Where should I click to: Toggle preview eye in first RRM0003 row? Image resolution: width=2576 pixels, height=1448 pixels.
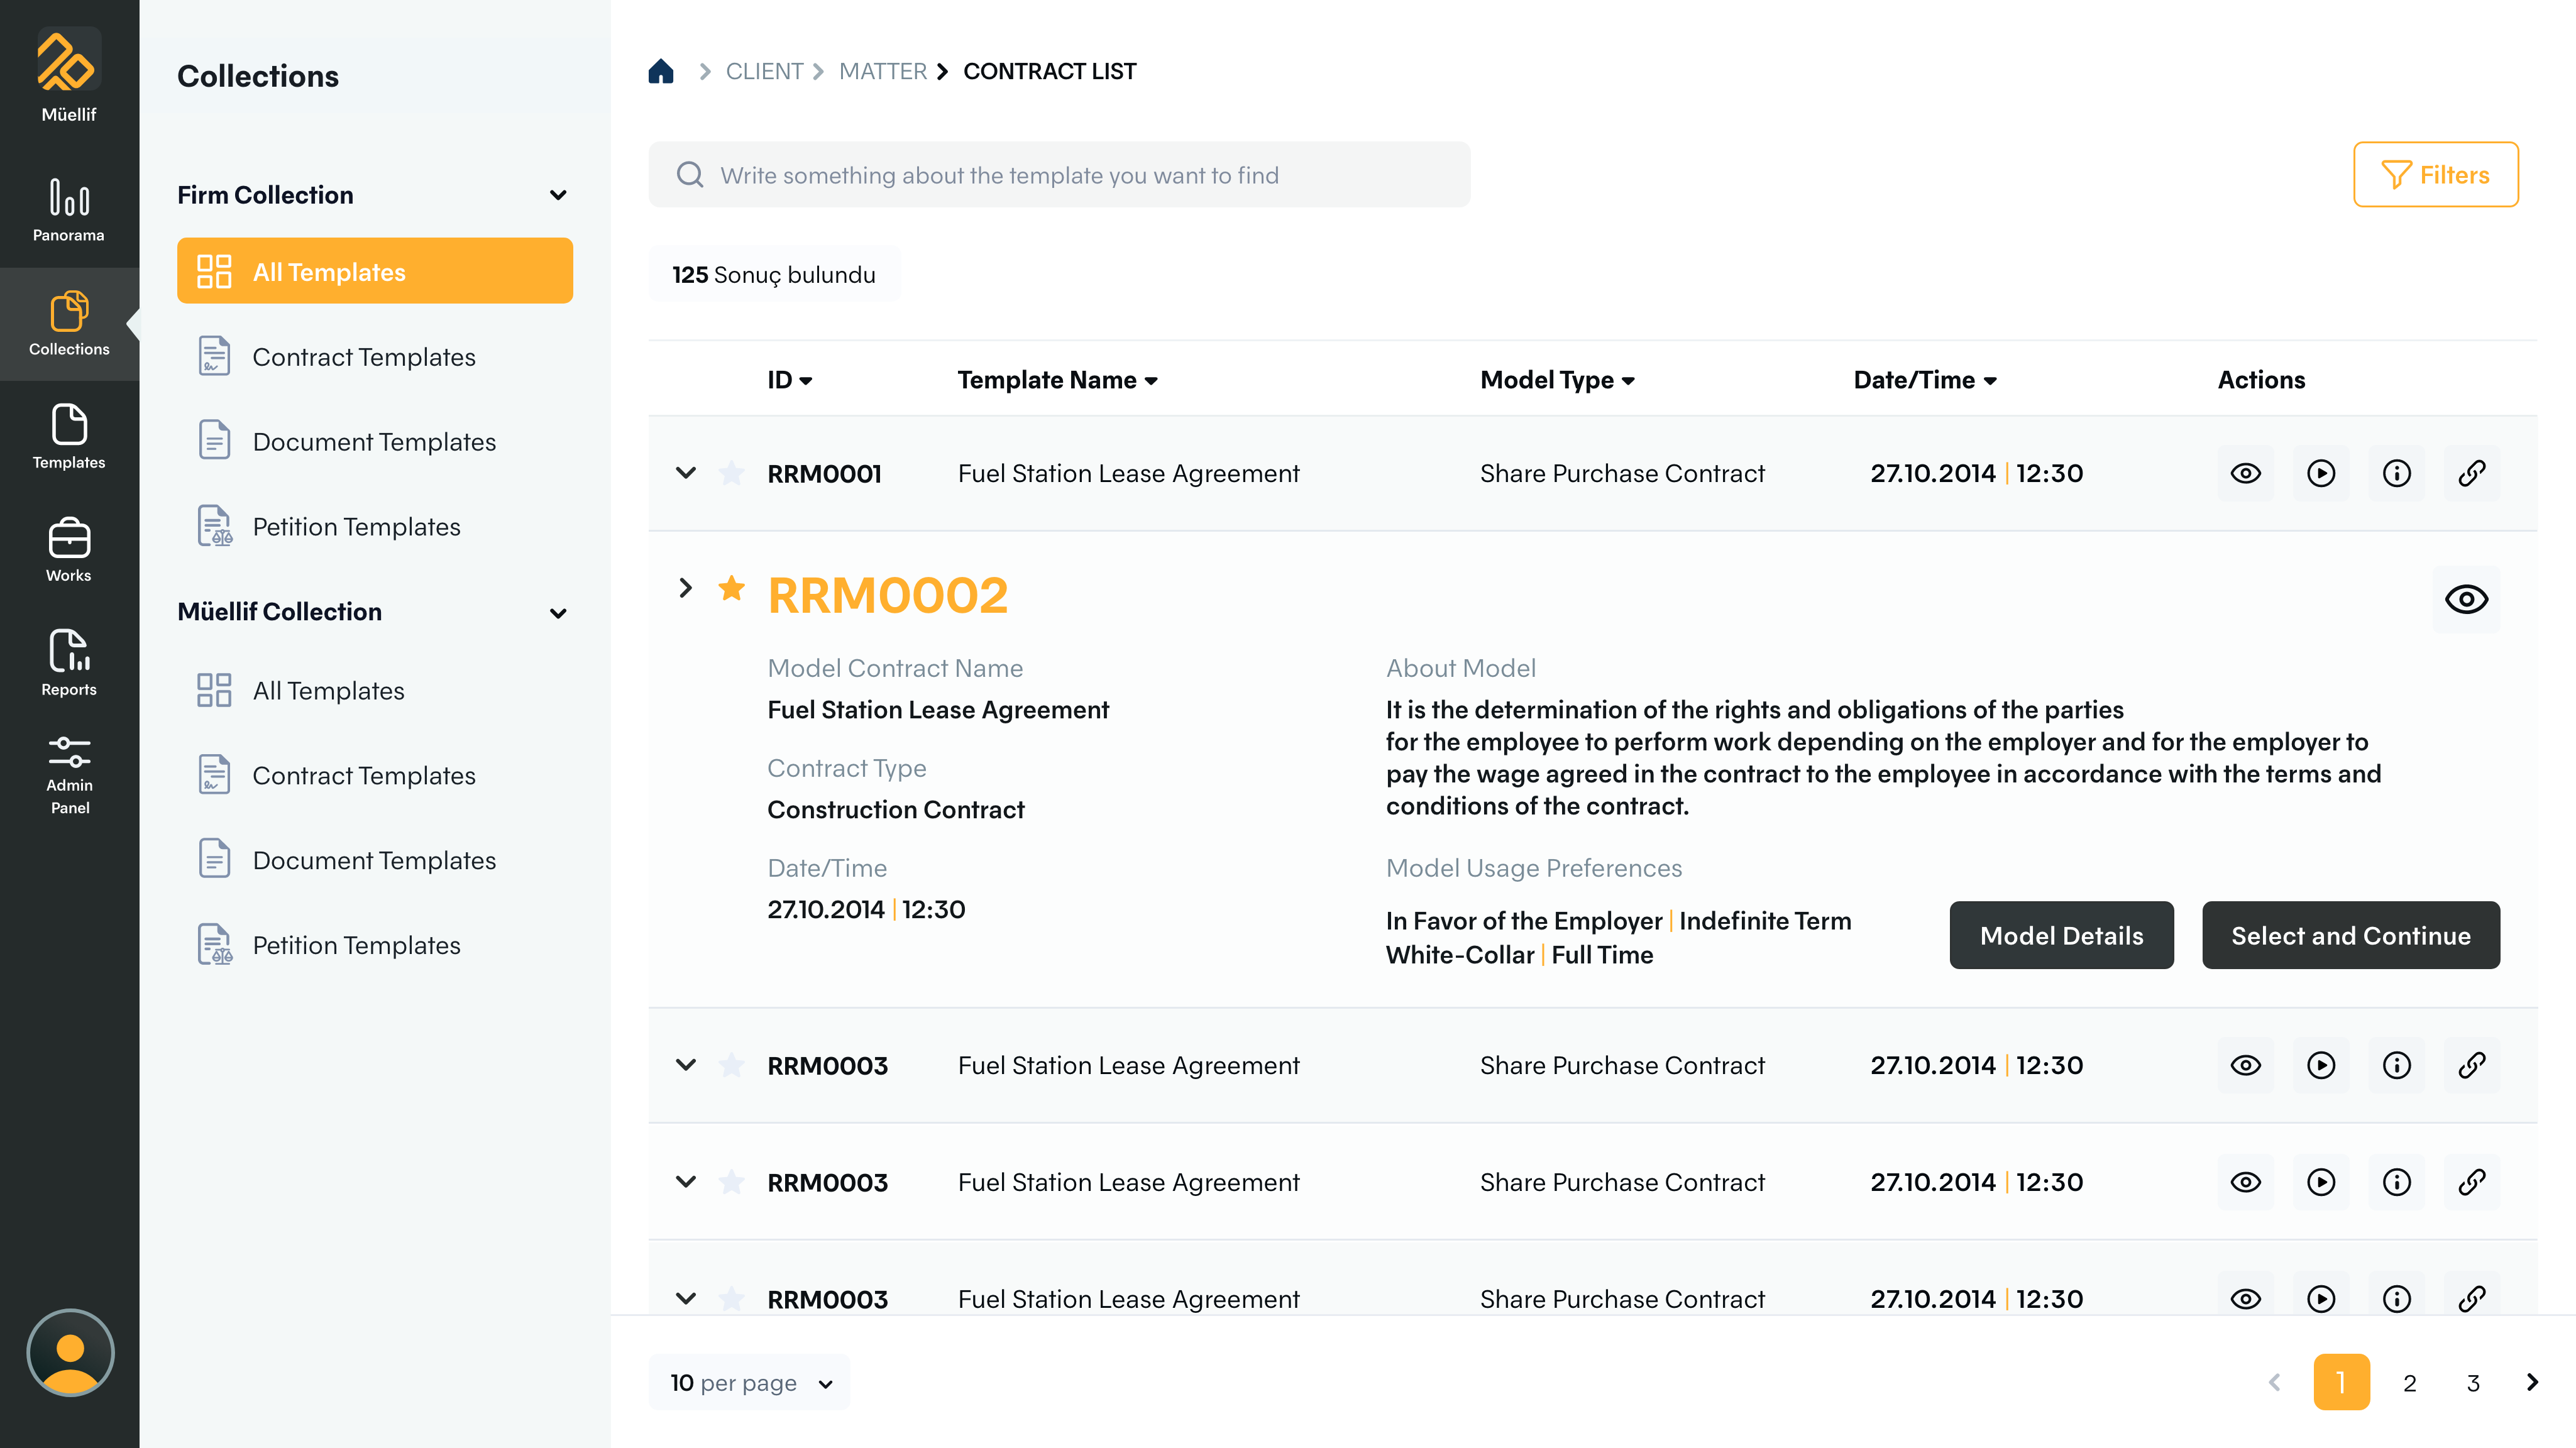point(2246,1065)
